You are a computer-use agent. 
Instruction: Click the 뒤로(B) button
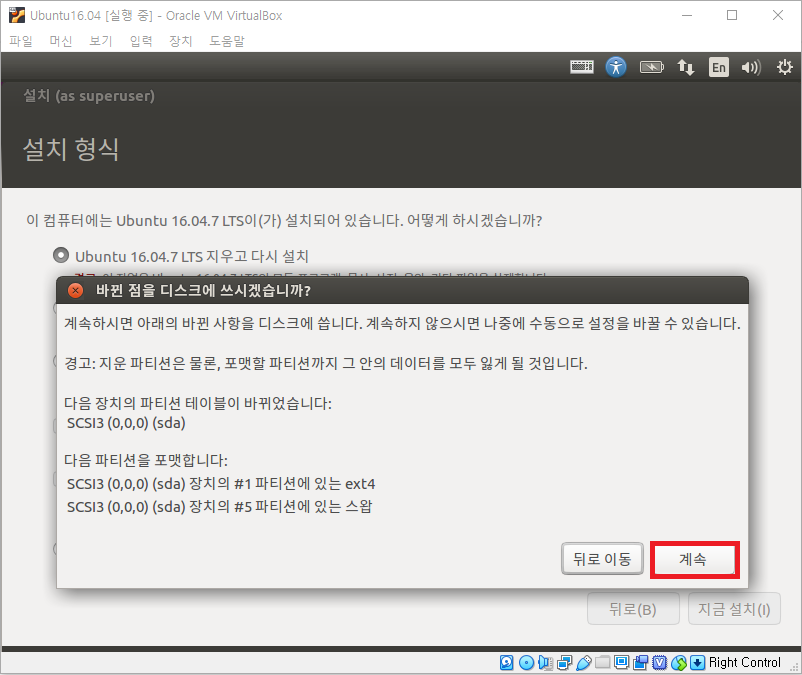point(633,609)
